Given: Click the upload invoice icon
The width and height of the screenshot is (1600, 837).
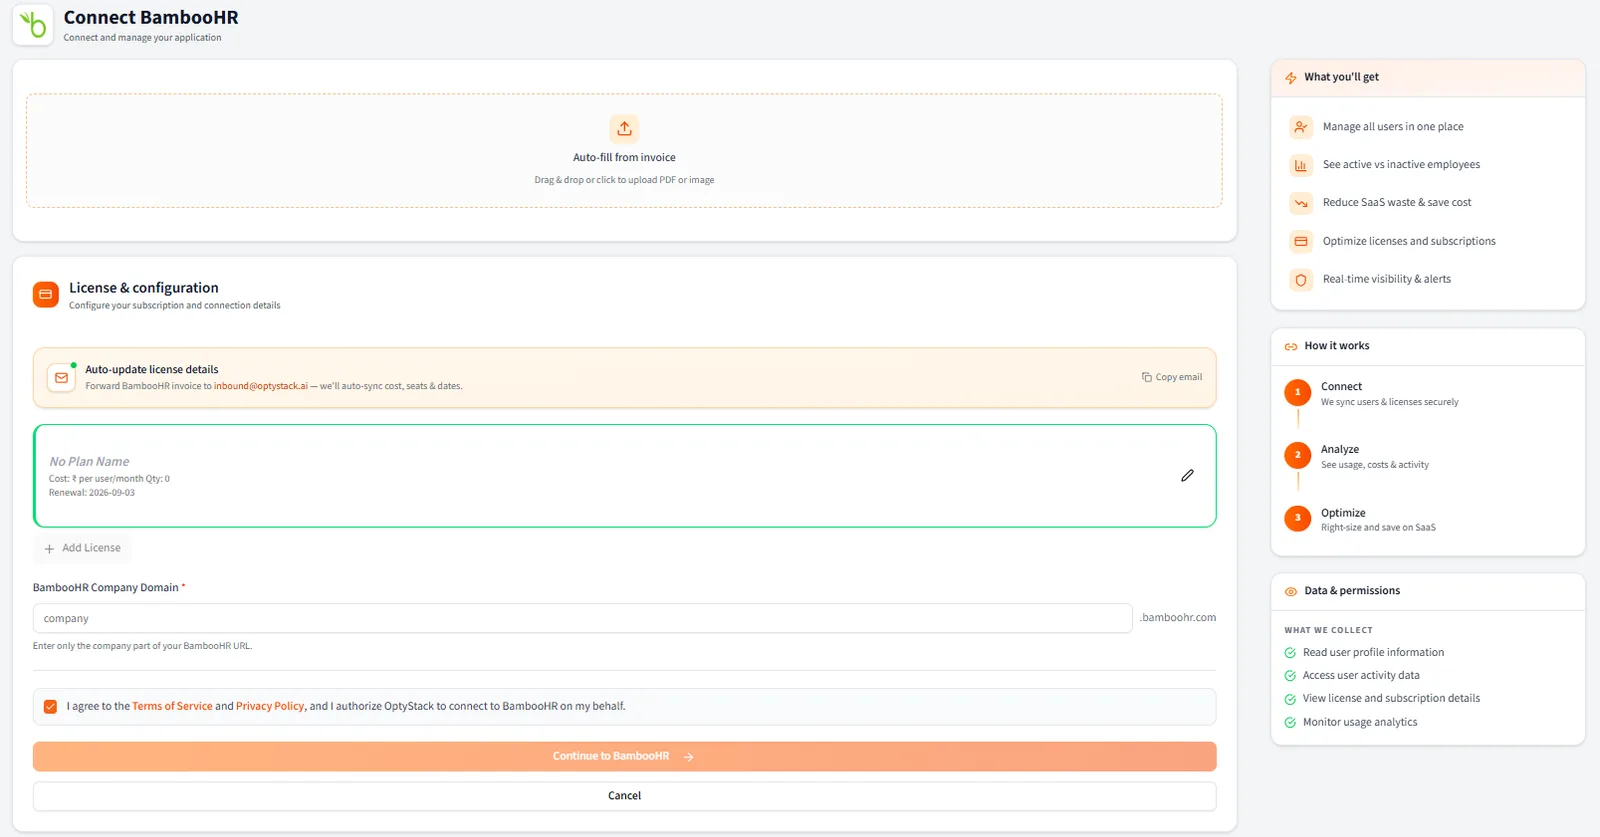Looking at the screenshot, I should (624, 128).
